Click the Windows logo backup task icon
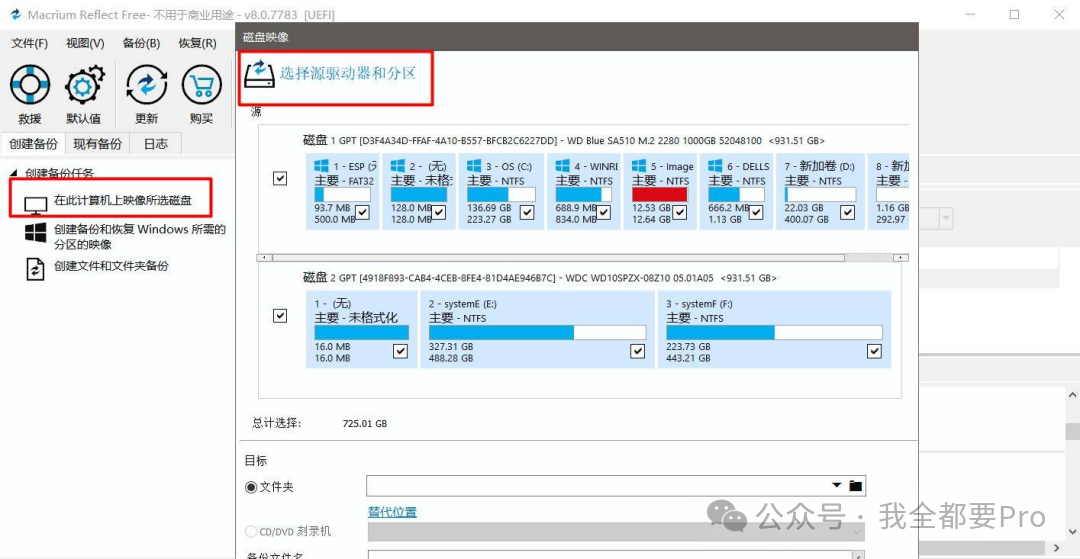 click(36, 235)
